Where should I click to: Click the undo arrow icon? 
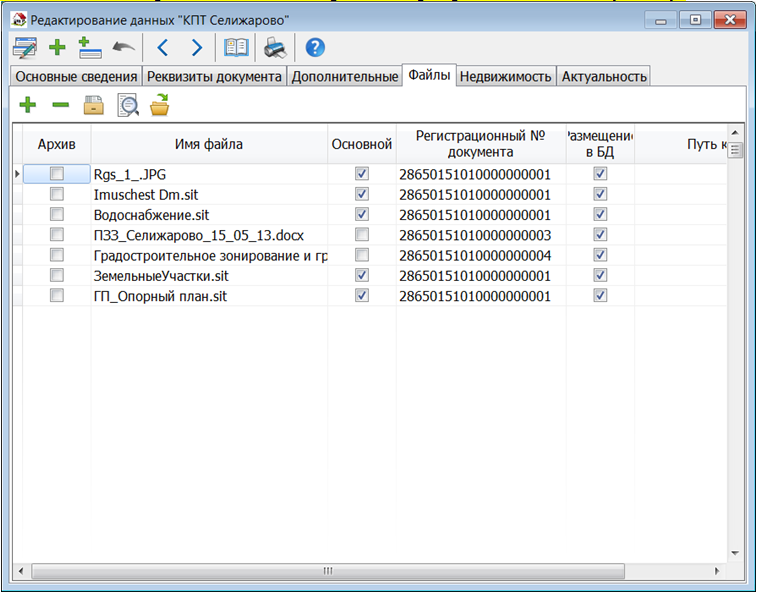coord(123,47)
